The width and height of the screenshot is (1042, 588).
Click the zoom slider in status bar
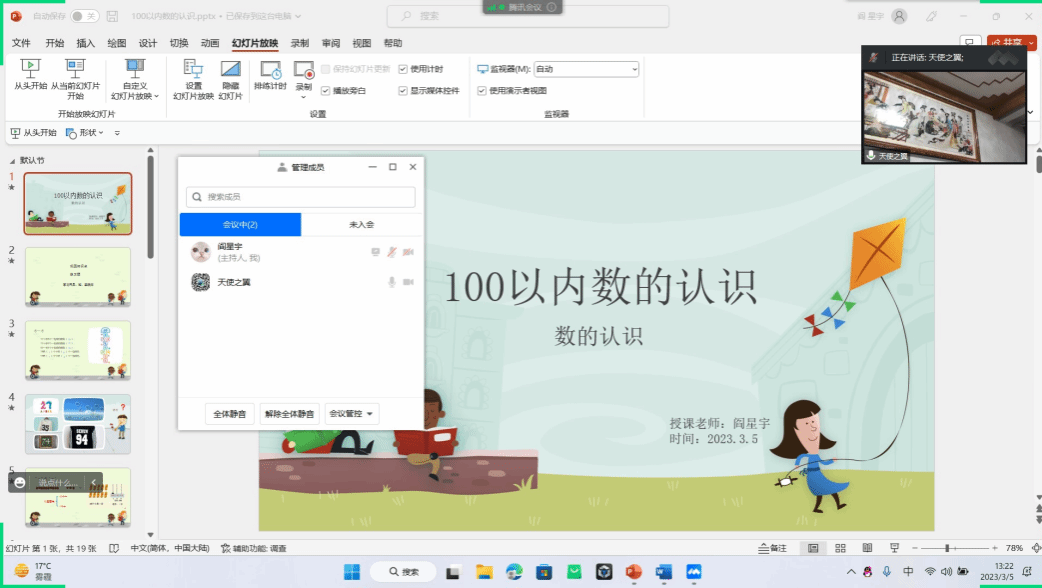[x=947, y=548]
